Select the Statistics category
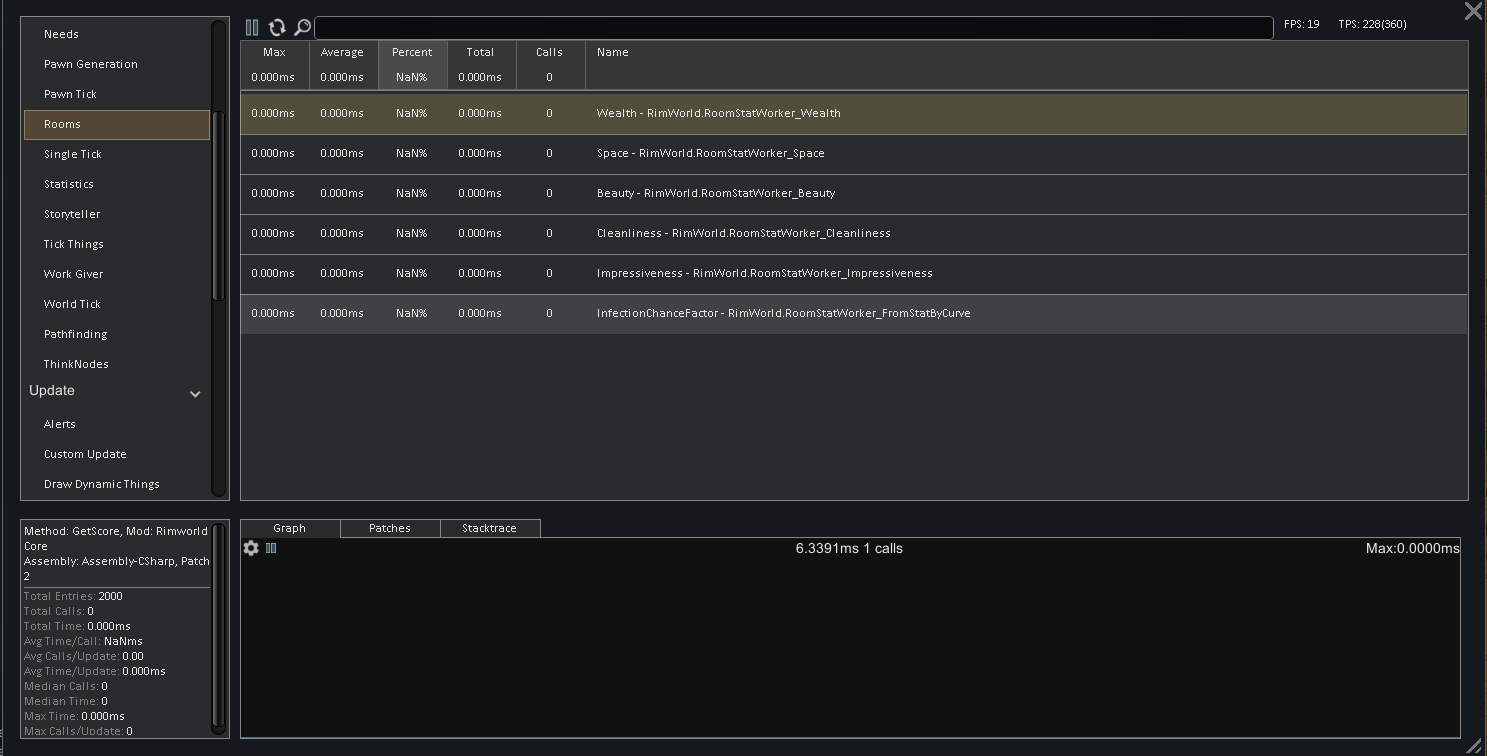Viewport: 1487px width, 756px height. click(117, 184)
